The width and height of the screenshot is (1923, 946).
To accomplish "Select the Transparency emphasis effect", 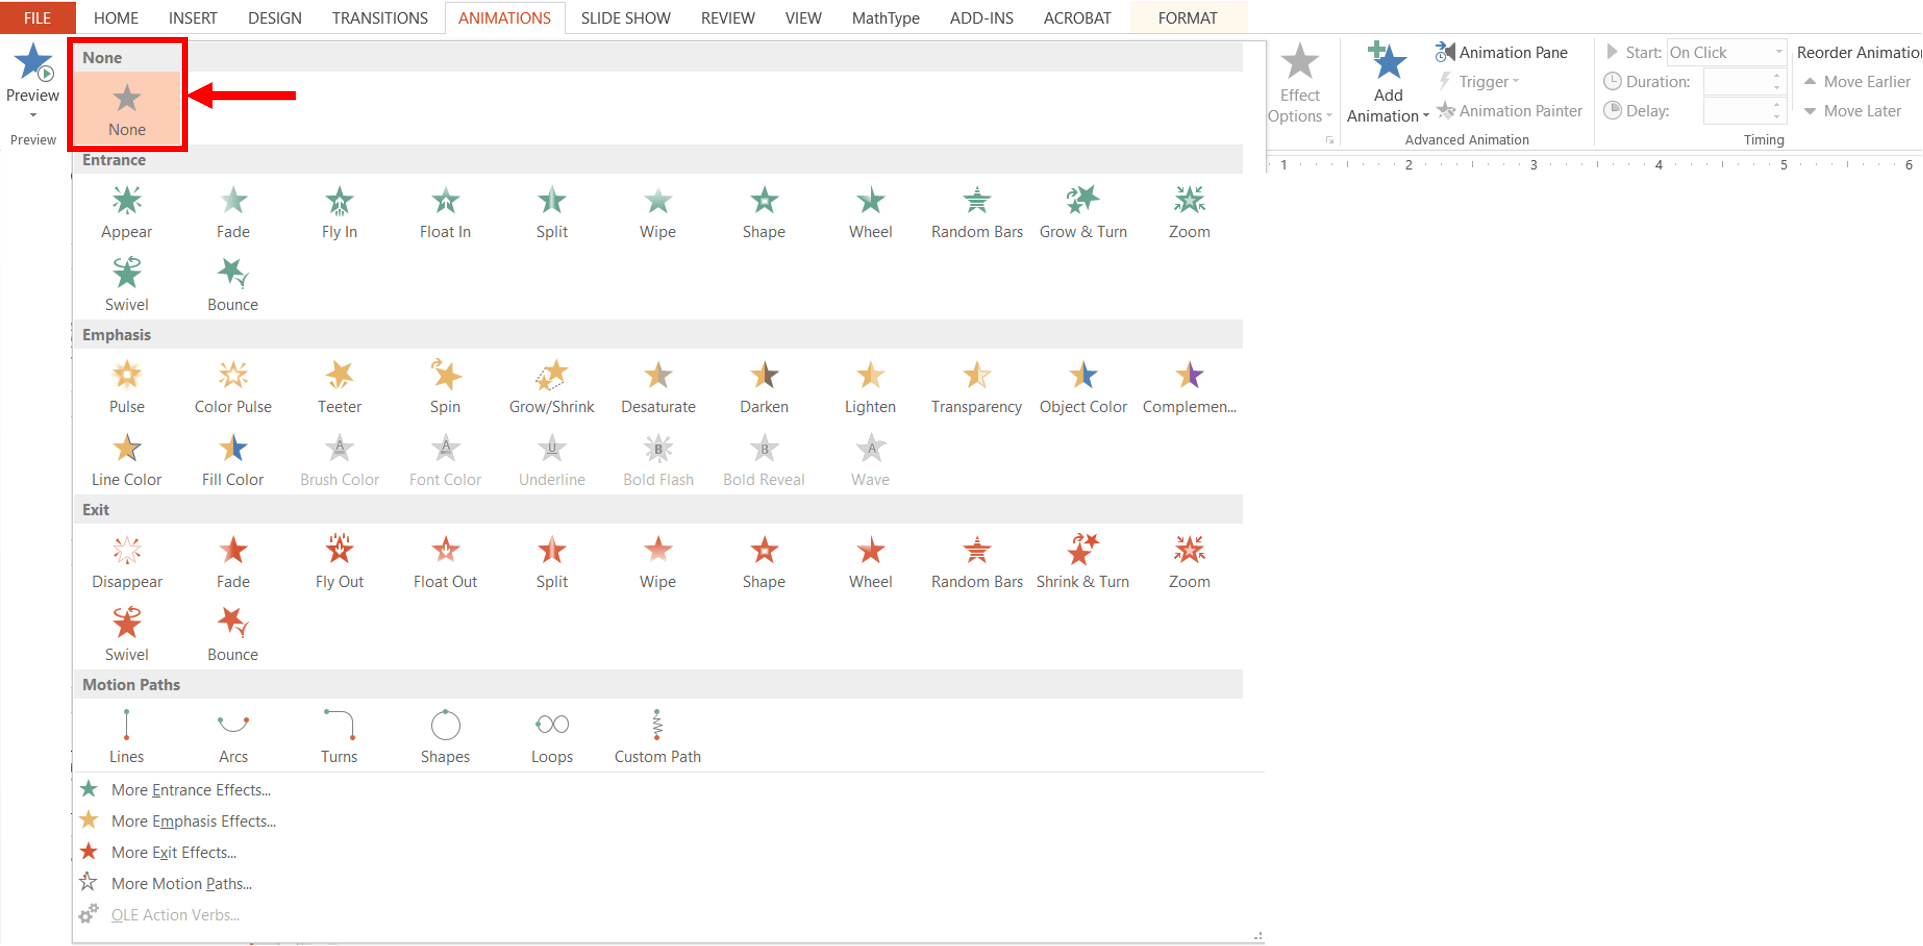I will (977, 388).
